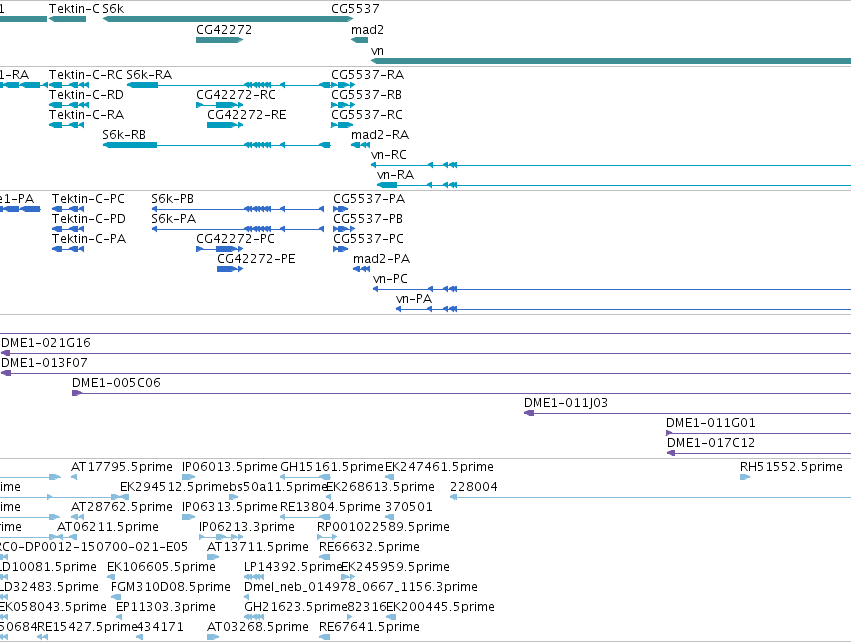Click EST EP11303.3prime label
The height and width of the screenshot is (642, 851).
point(166,608)
